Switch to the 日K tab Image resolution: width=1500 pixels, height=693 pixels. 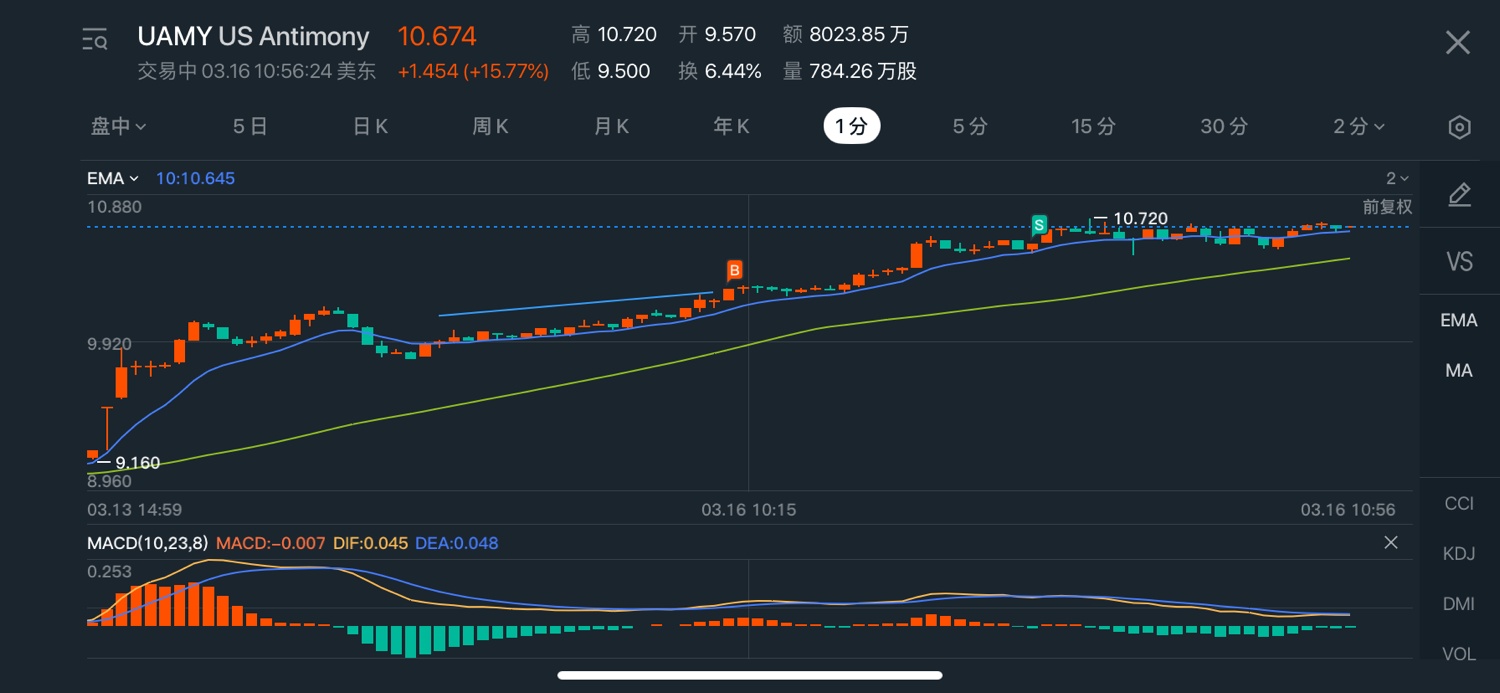[370, 126]
